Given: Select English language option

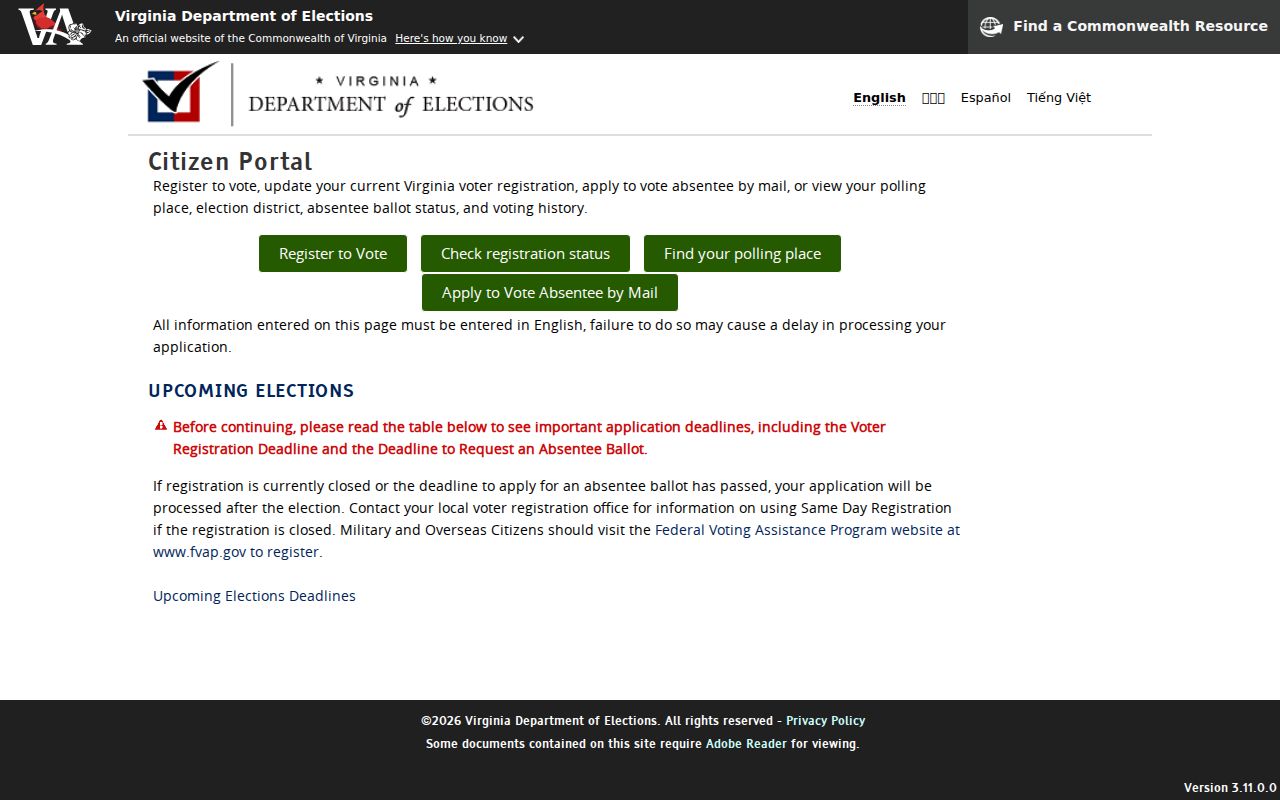Looking at the screenshot, I should point(879,98).
